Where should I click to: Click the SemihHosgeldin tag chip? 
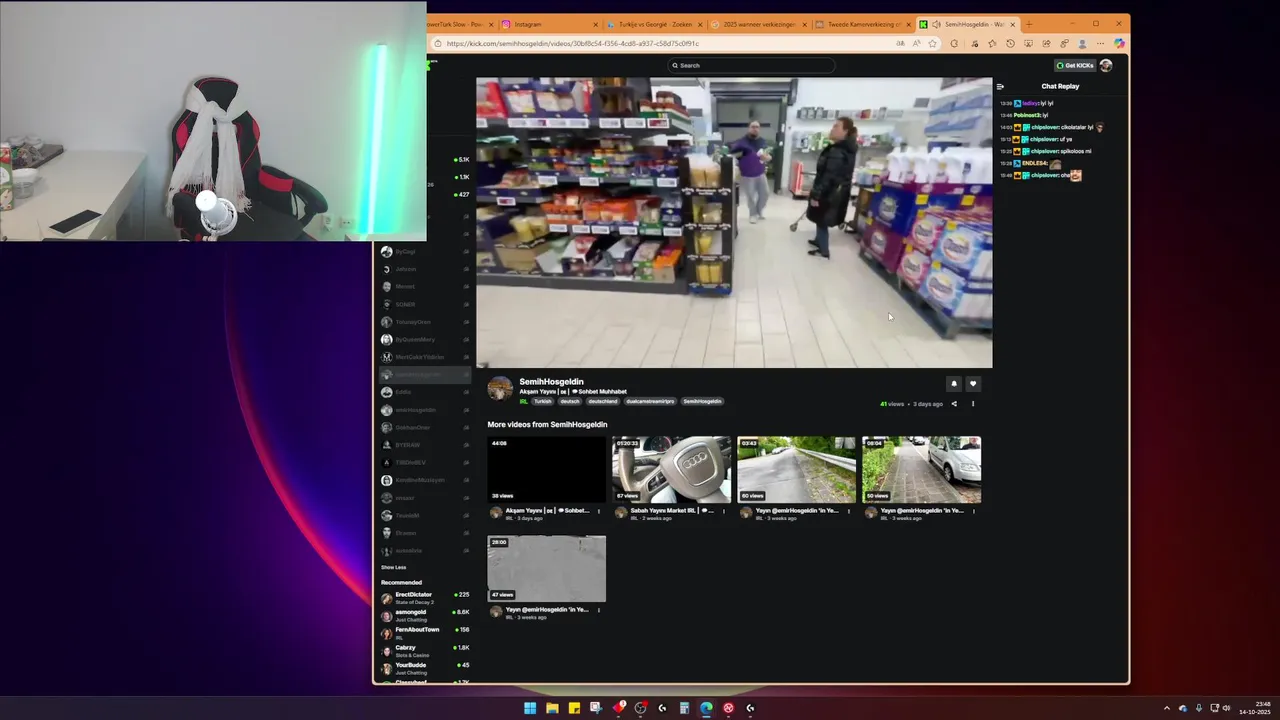702,401
